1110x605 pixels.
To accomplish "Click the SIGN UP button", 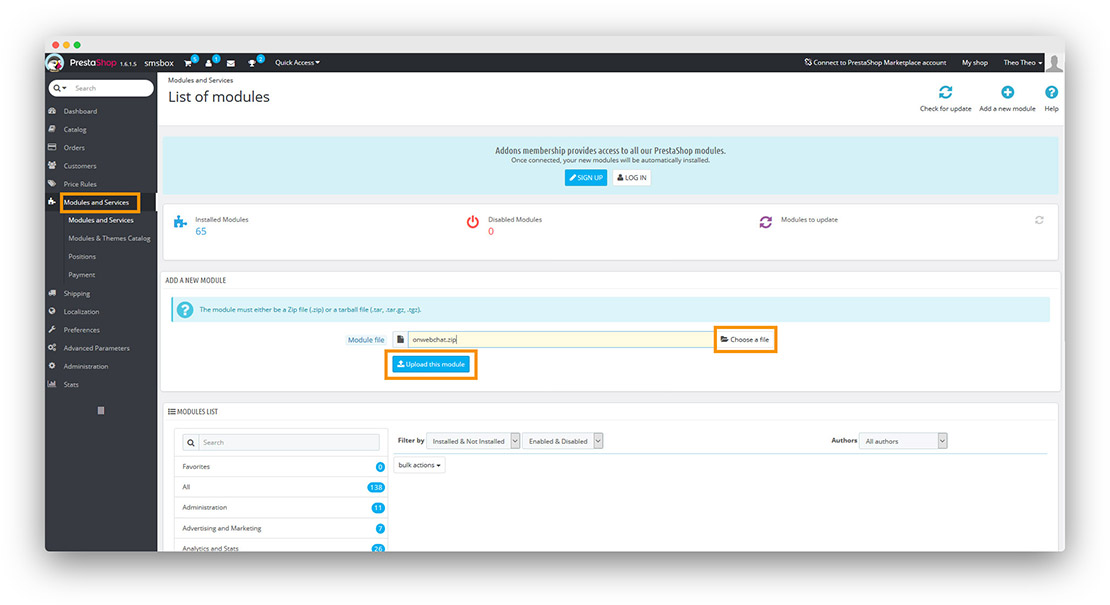I will (585, 177).
